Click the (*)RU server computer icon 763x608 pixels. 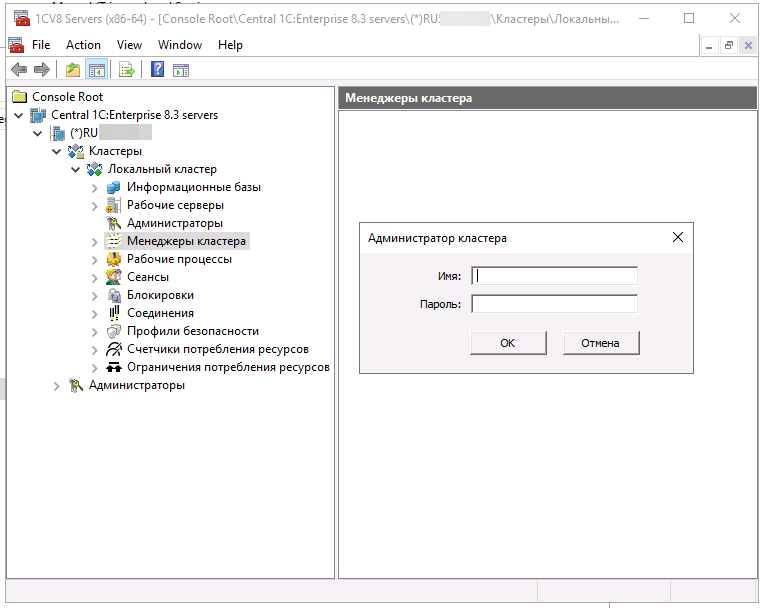tap(58, 133)
